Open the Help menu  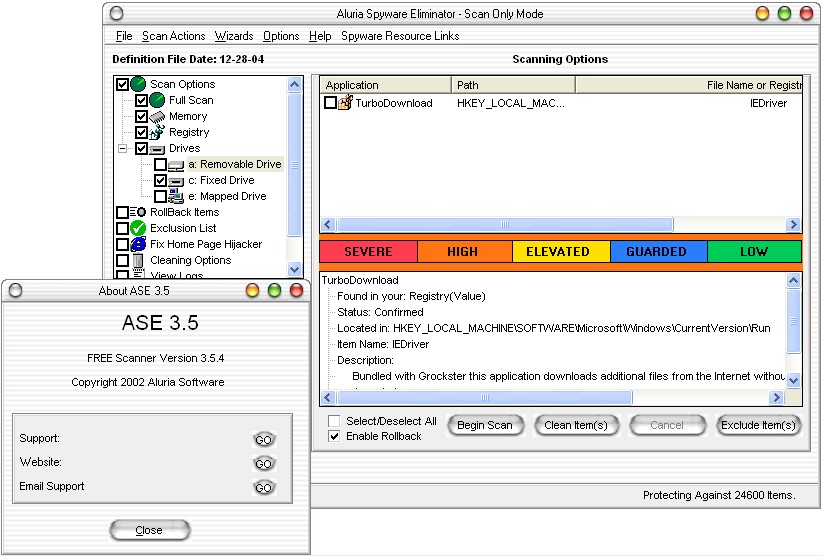pos(320,36)
